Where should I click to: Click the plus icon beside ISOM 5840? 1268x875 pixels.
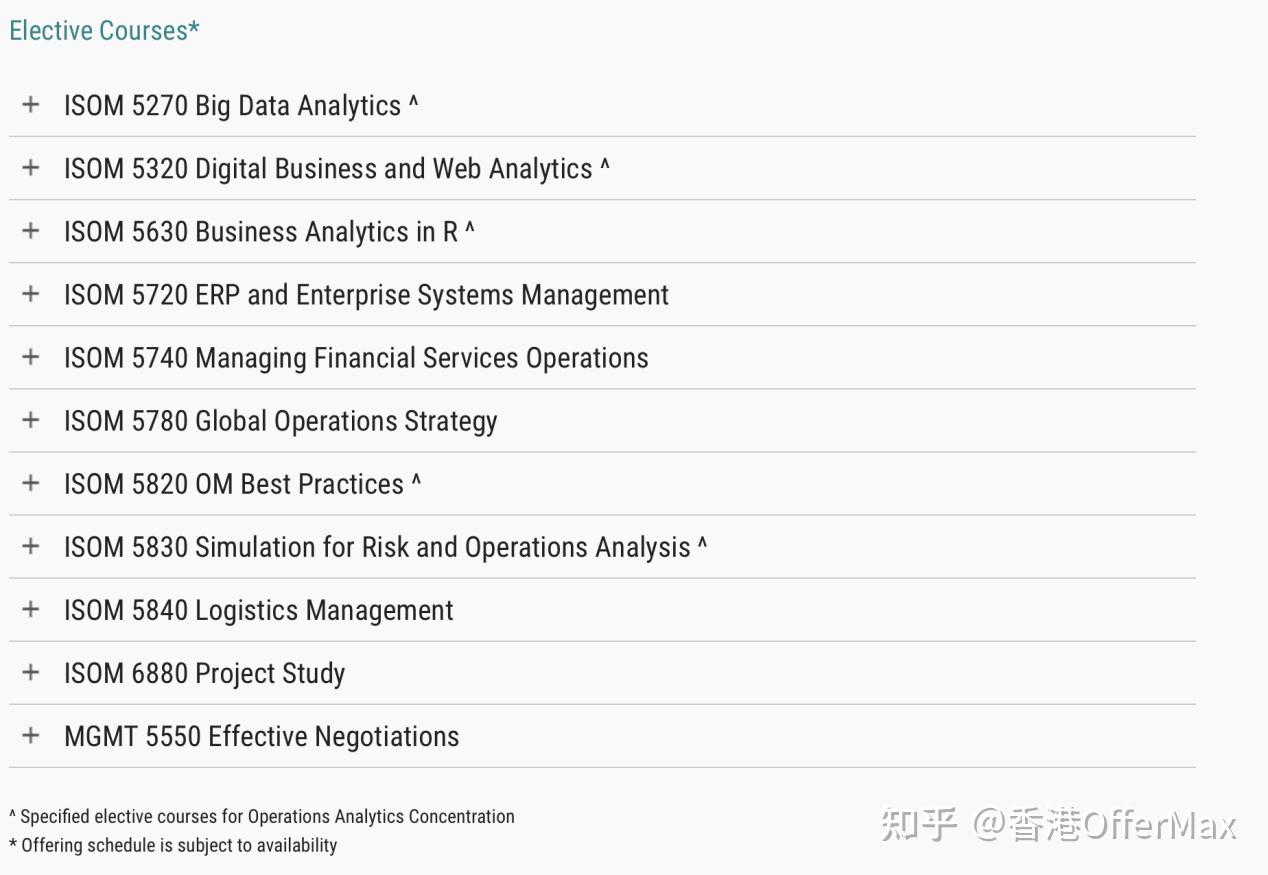click(x=30, y=610)
